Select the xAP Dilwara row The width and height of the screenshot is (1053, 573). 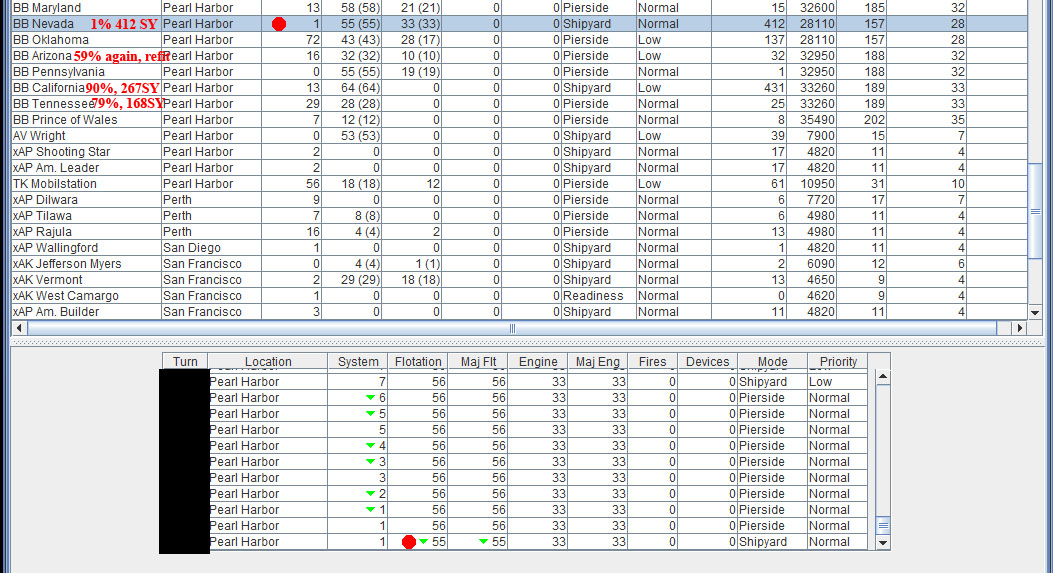pyautogui.click(x=520, y=200)
